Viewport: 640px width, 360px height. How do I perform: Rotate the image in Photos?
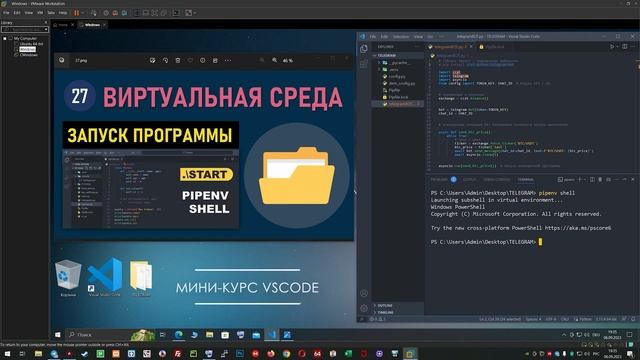[x=165, y=60]
